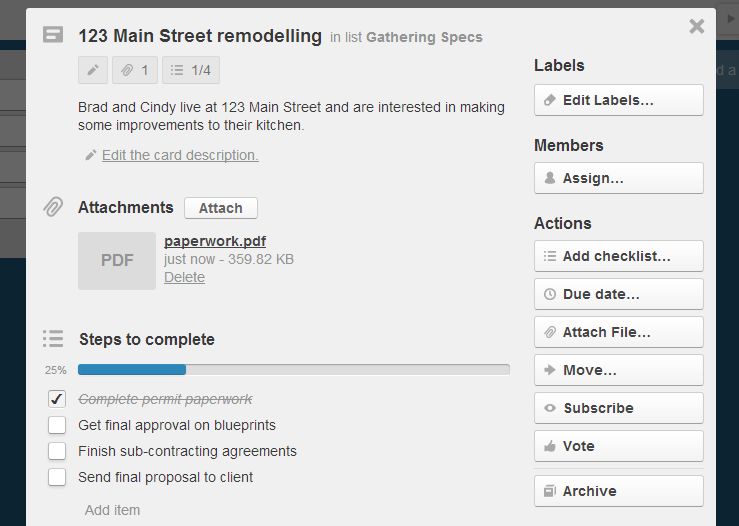Click the pencil edit badge under title
739x526 pixels.
click(x=93, y=70)
